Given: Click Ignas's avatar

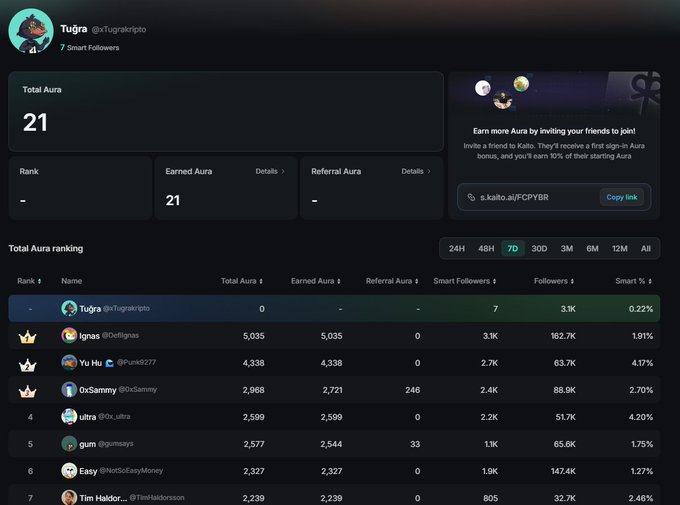Looking at the screenshot, I should tap(69, 335).
